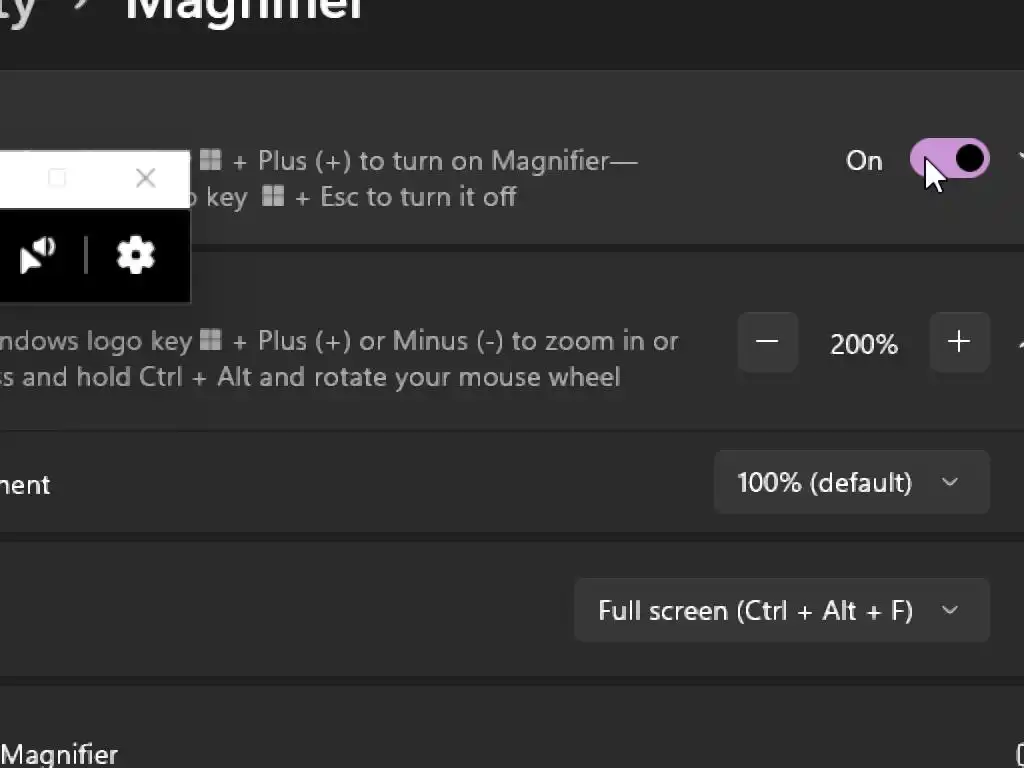This screenshot has width=1024, height=768.
Task: Turn off the Magnifier toggle switch
Action: (x=949, y=159)
